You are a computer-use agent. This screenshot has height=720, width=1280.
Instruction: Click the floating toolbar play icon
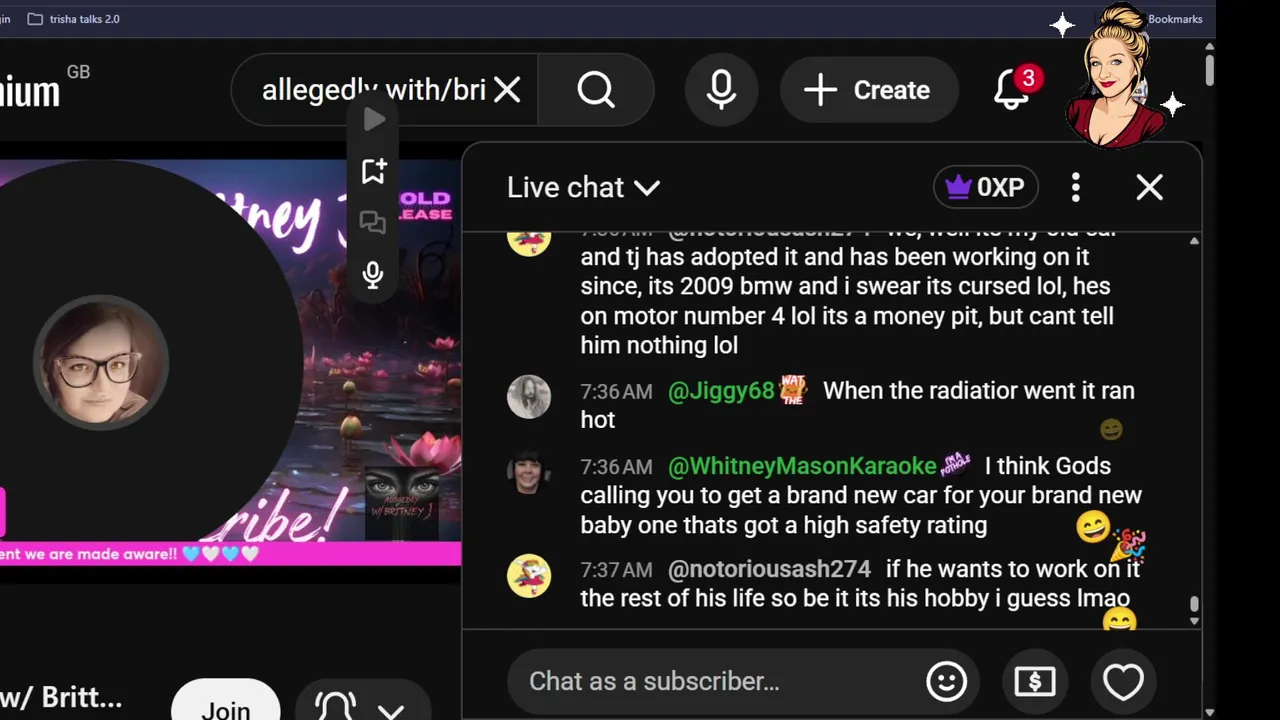click(374, 120)
